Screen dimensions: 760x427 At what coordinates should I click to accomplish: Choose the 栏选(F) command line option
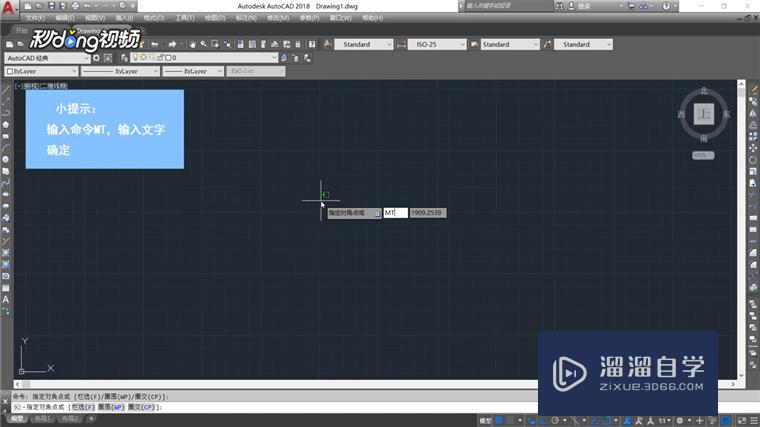(x=84, y=407)
